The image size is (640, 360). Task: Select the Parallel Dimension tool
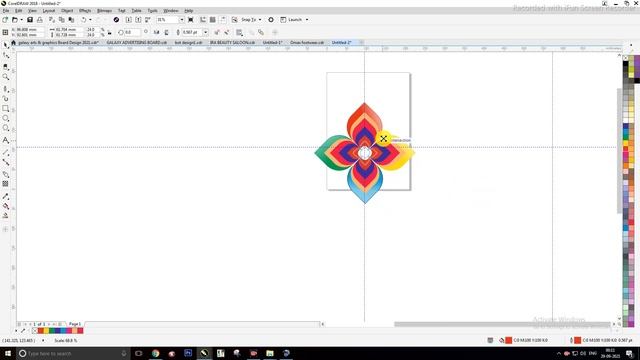pos(5,152)
